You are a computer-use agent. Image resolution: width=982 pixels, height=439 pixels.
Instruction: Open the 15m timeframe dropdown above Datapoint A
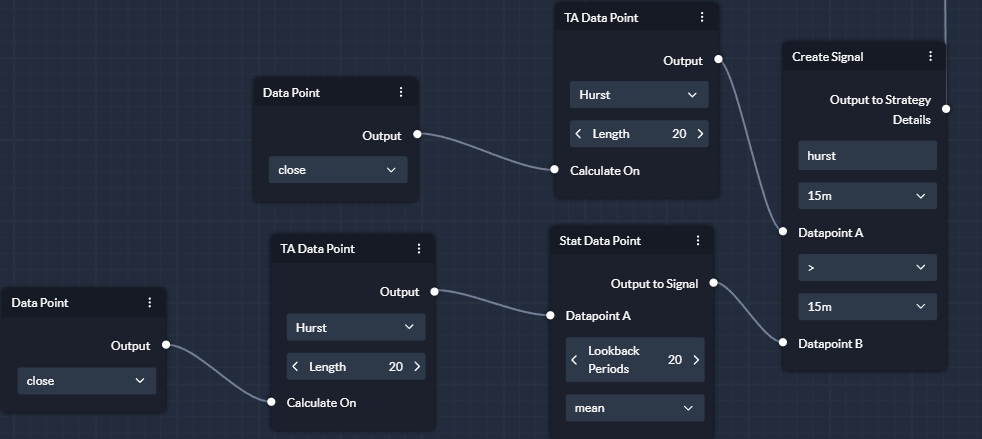(867, 196)
